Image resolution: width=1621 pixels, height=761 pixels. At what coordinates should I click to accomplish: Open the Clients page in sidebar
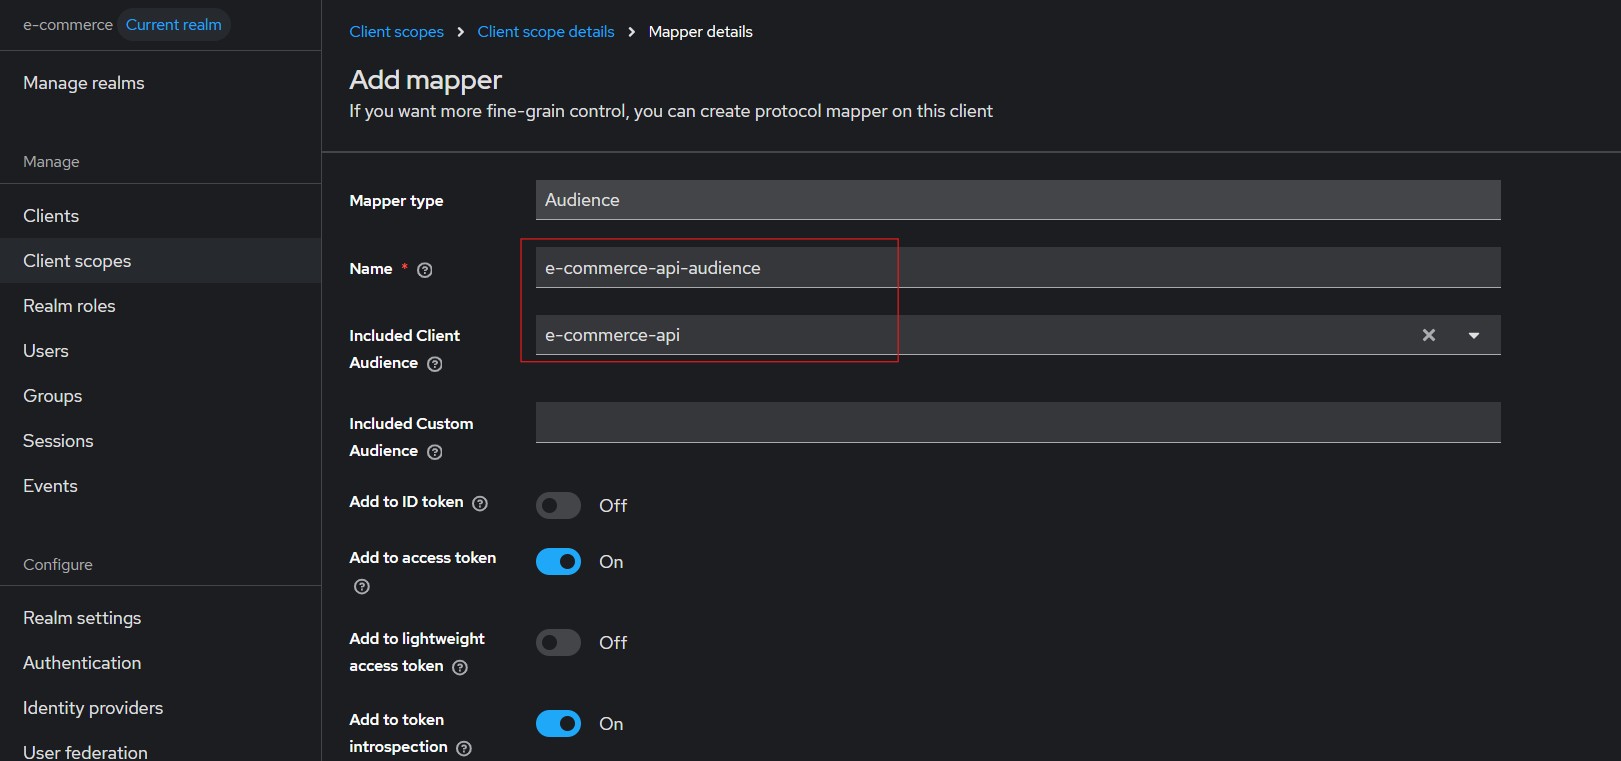[51, 216]
